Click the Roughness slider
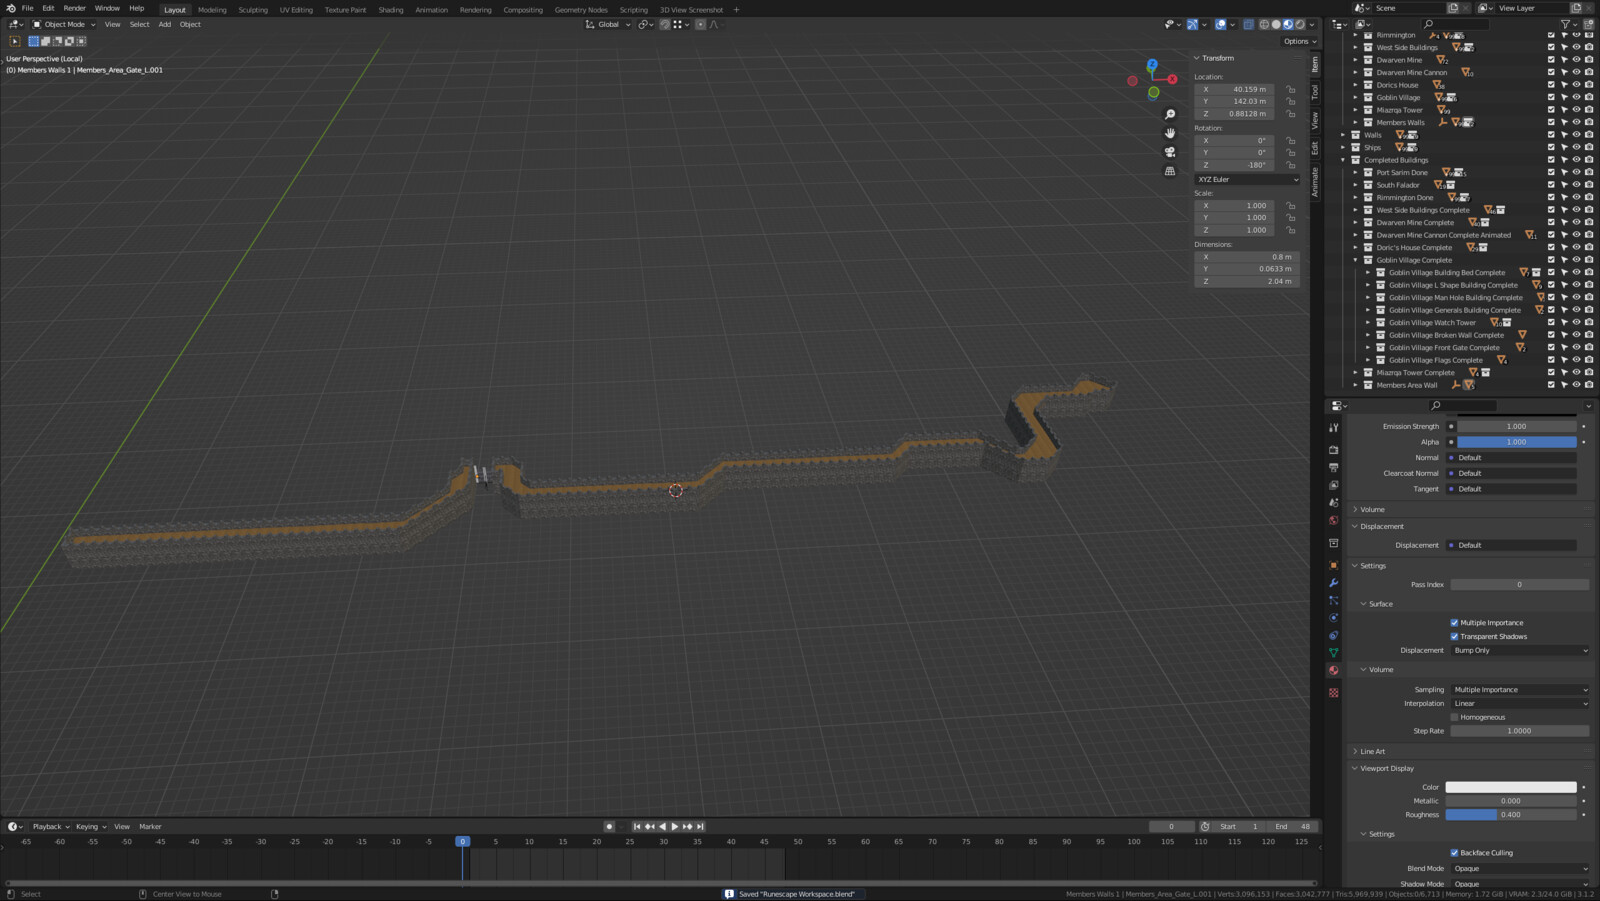1600x901 pixels. 1511,815
